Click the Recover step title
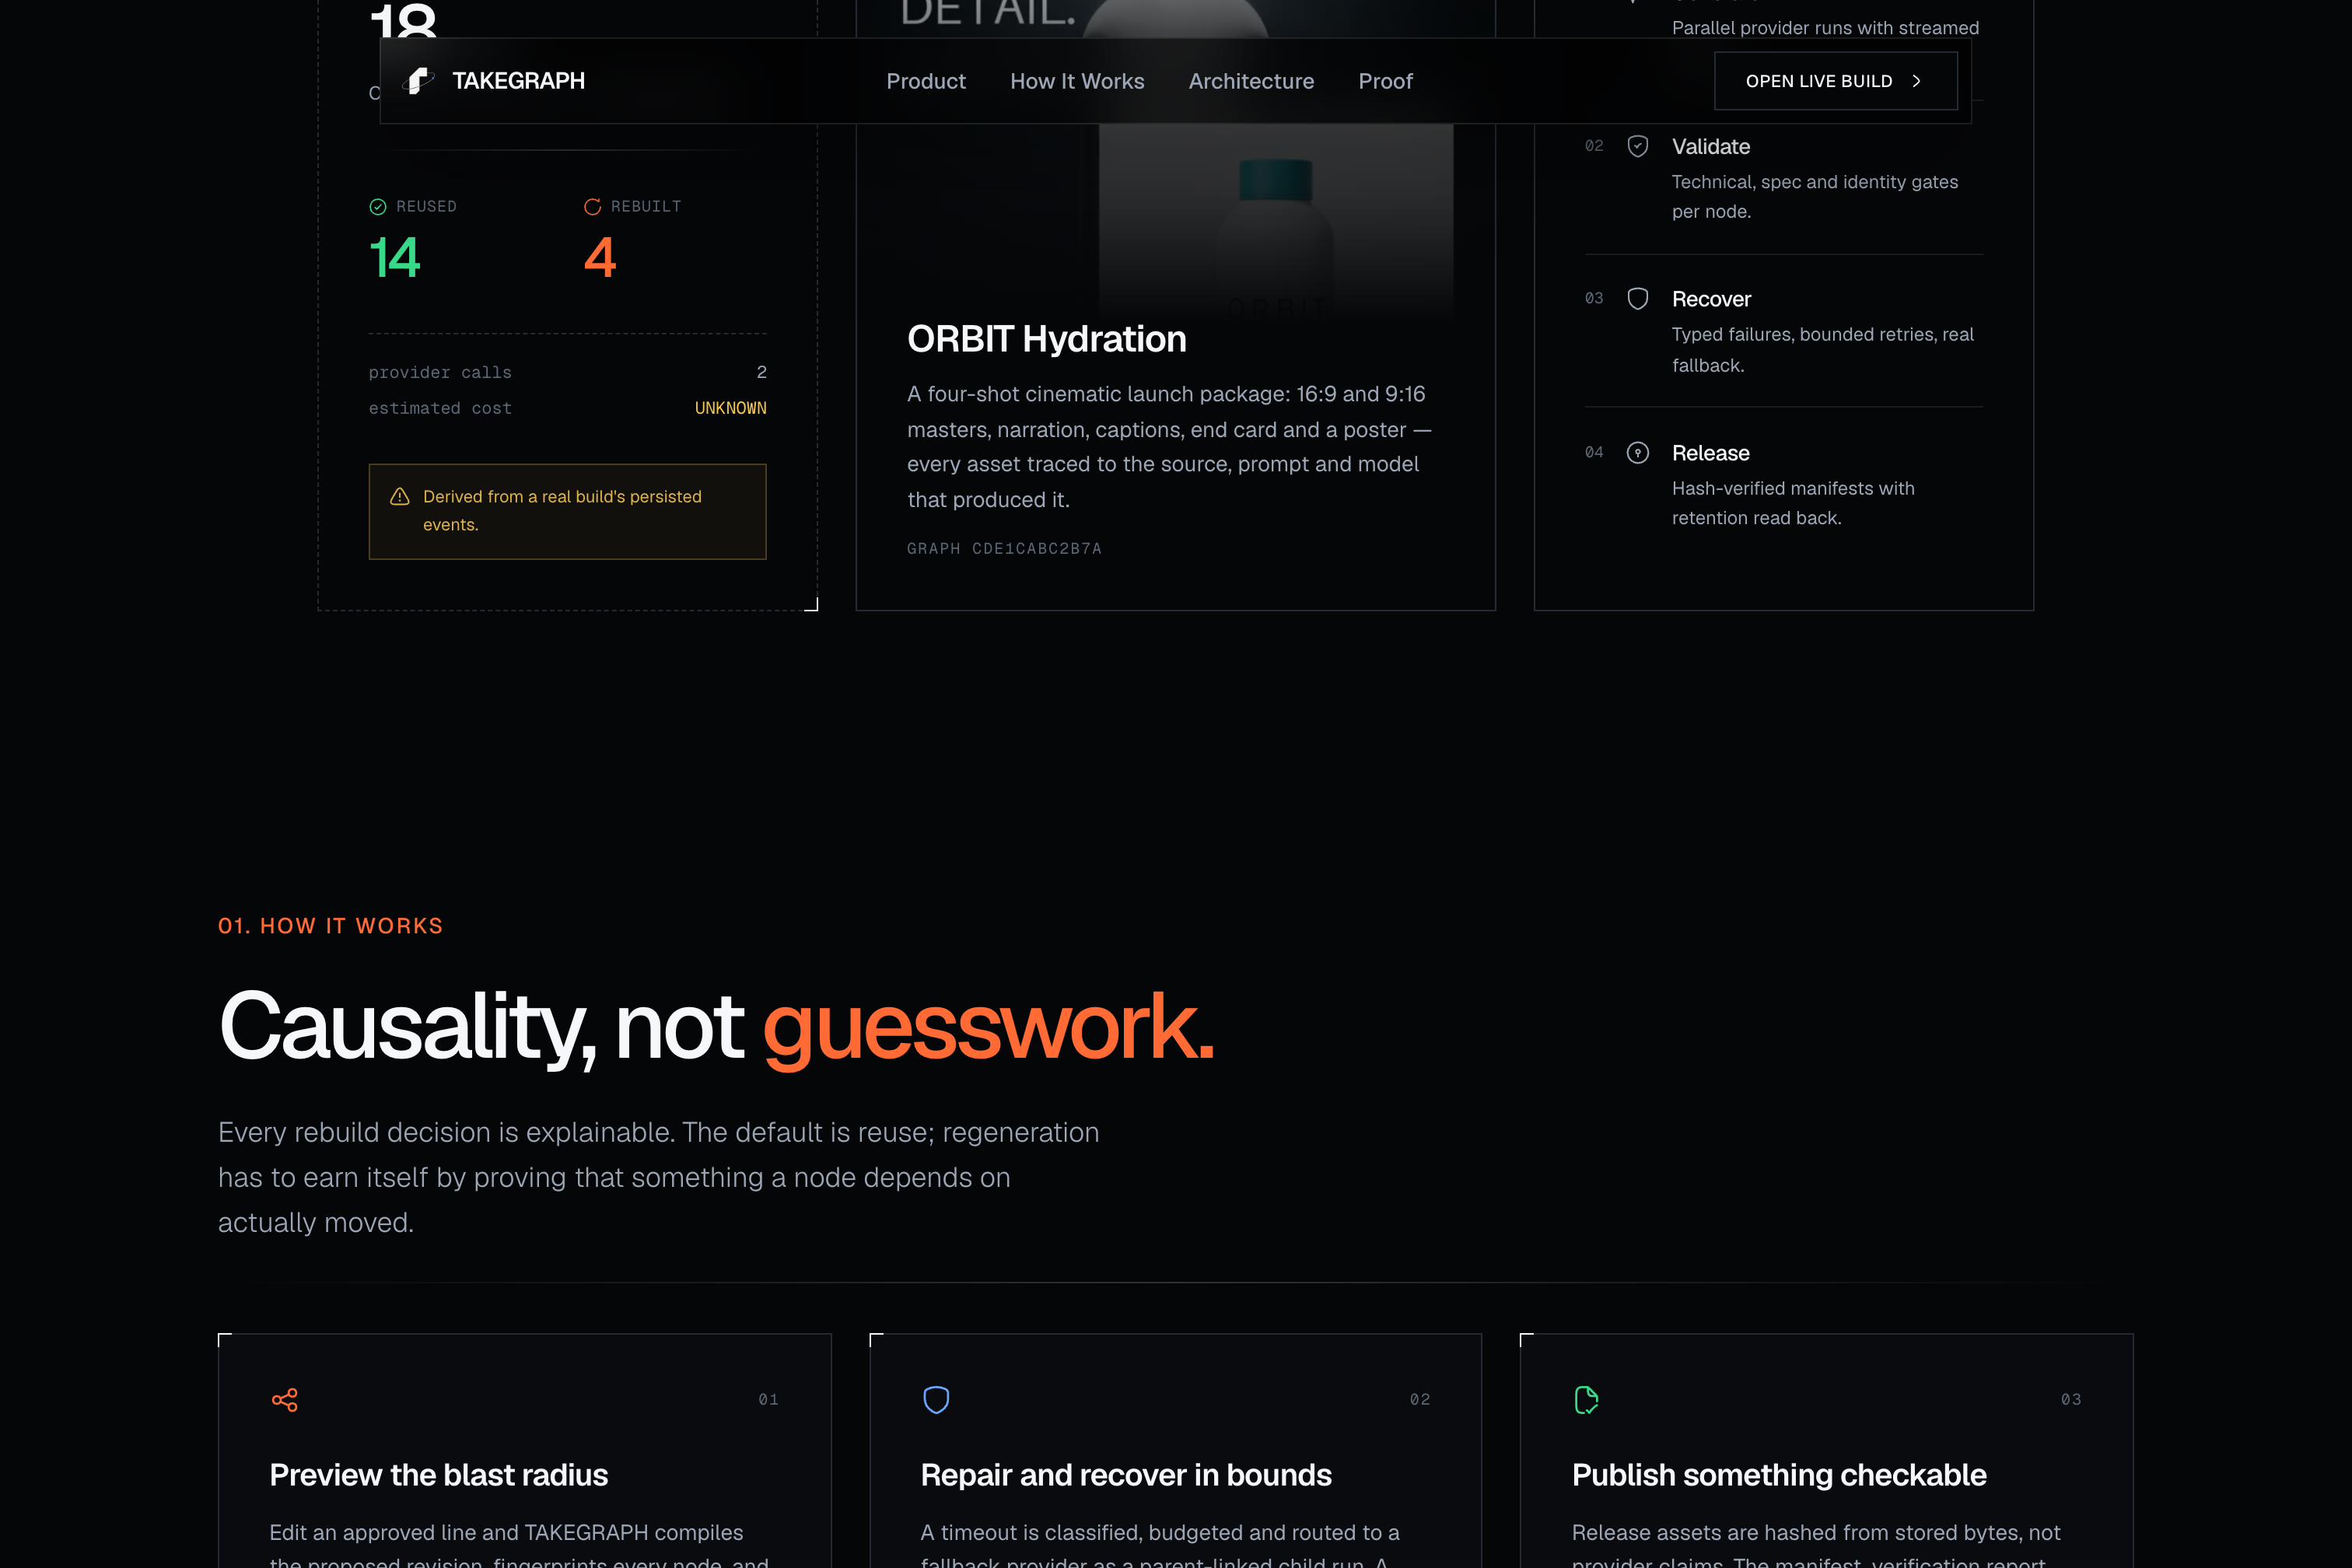This screenshot has height=1568, width=2352. click(x=1712, y=299)
